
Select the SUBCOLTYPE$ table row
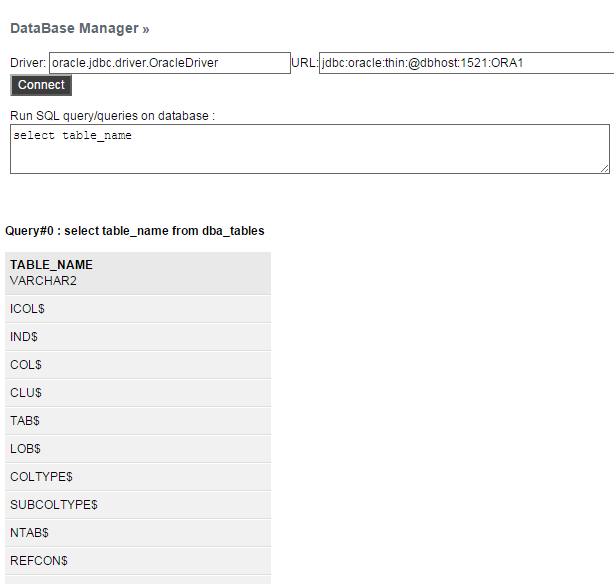(x=138, y=505)
